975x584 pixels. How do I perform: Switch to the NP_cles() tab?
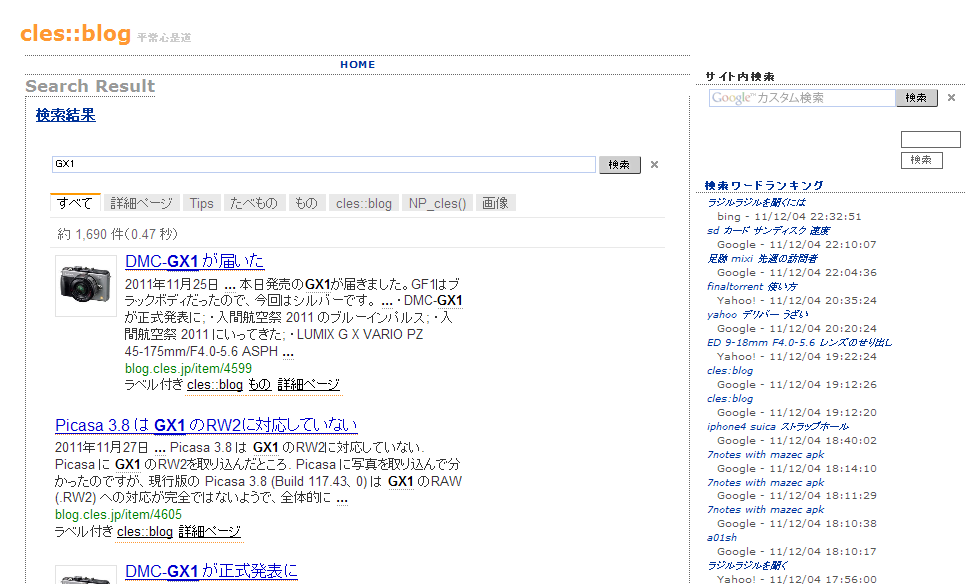coord(438,203)
